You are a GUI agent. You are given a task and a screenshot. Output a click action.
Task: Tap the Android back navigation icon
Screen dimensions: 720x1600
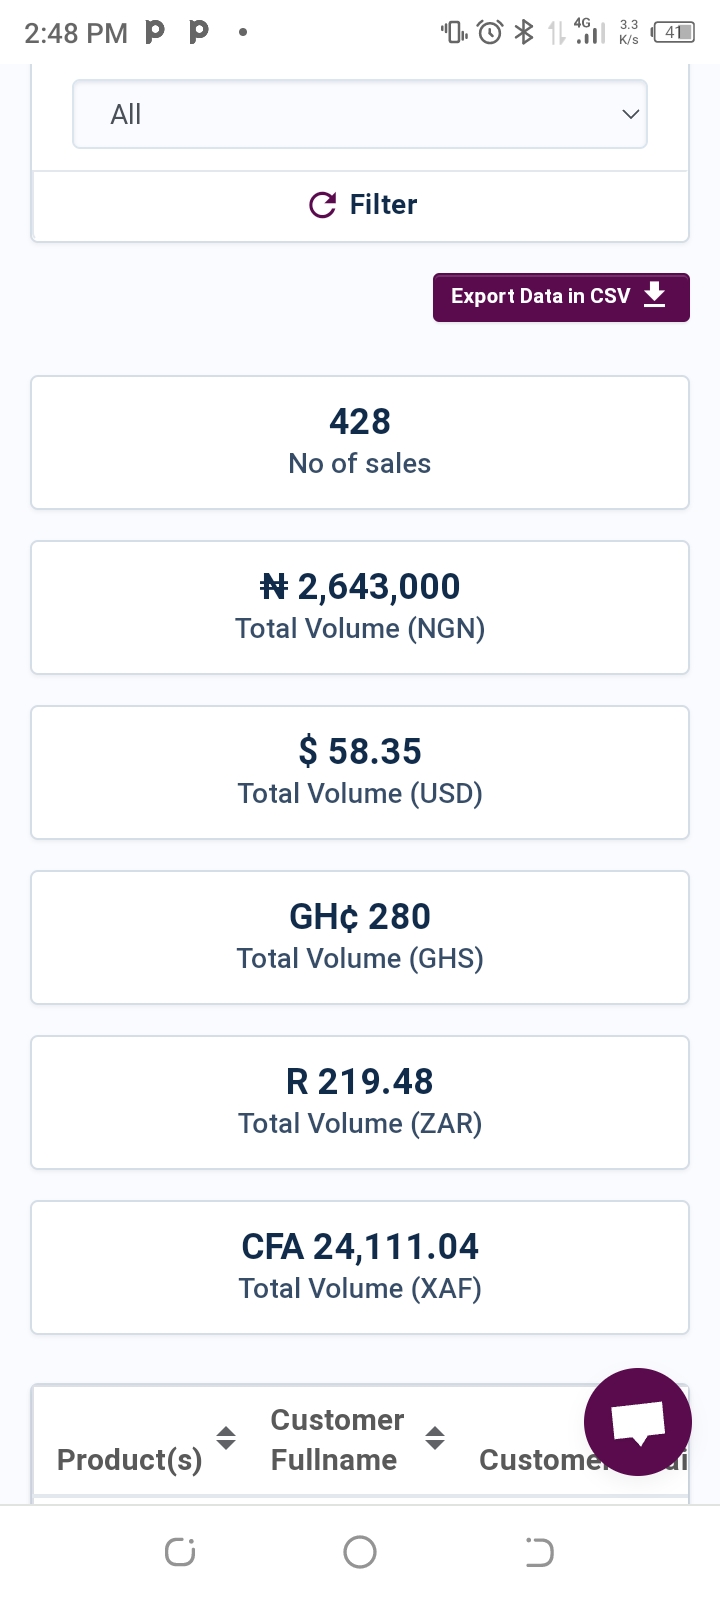pos(539,1552)
